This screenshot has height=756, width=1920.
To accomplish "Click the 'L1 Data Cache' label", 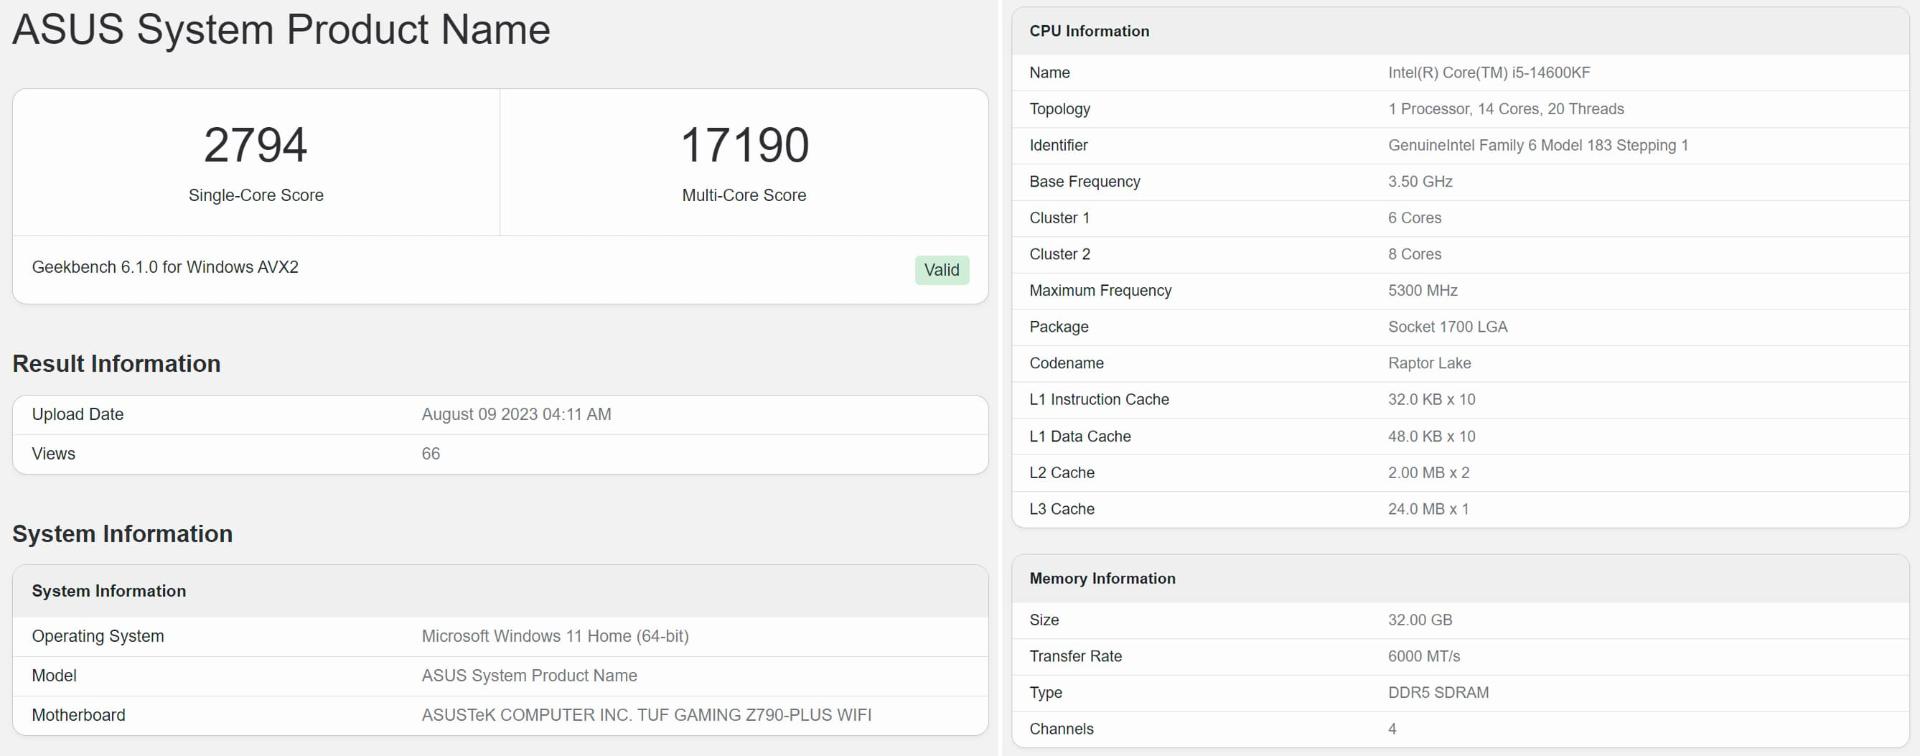I will tap(1081, 436).
